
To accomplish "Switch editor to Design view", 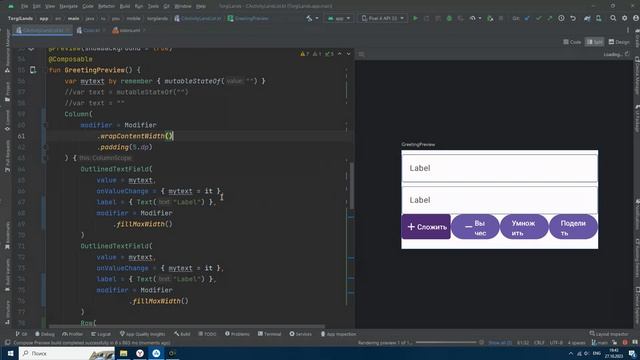I will 619,42.
